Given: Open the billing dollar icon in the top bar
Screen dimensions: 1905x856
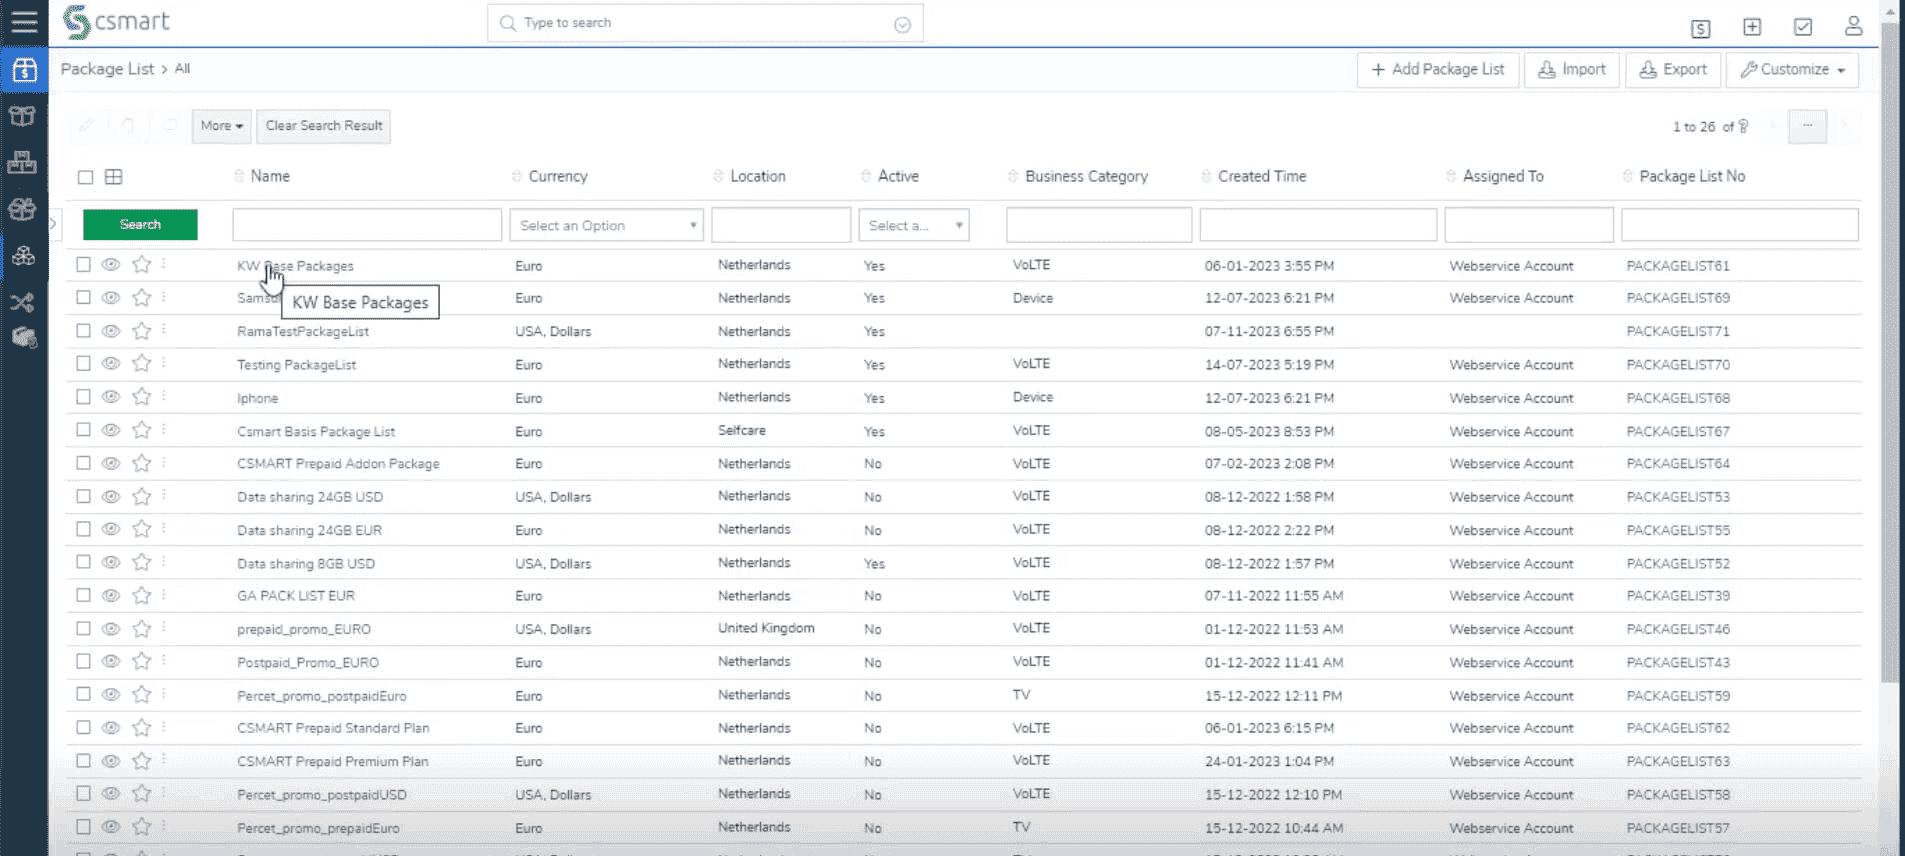Looking at the screenshot, I should click(x=1700, y=28).
